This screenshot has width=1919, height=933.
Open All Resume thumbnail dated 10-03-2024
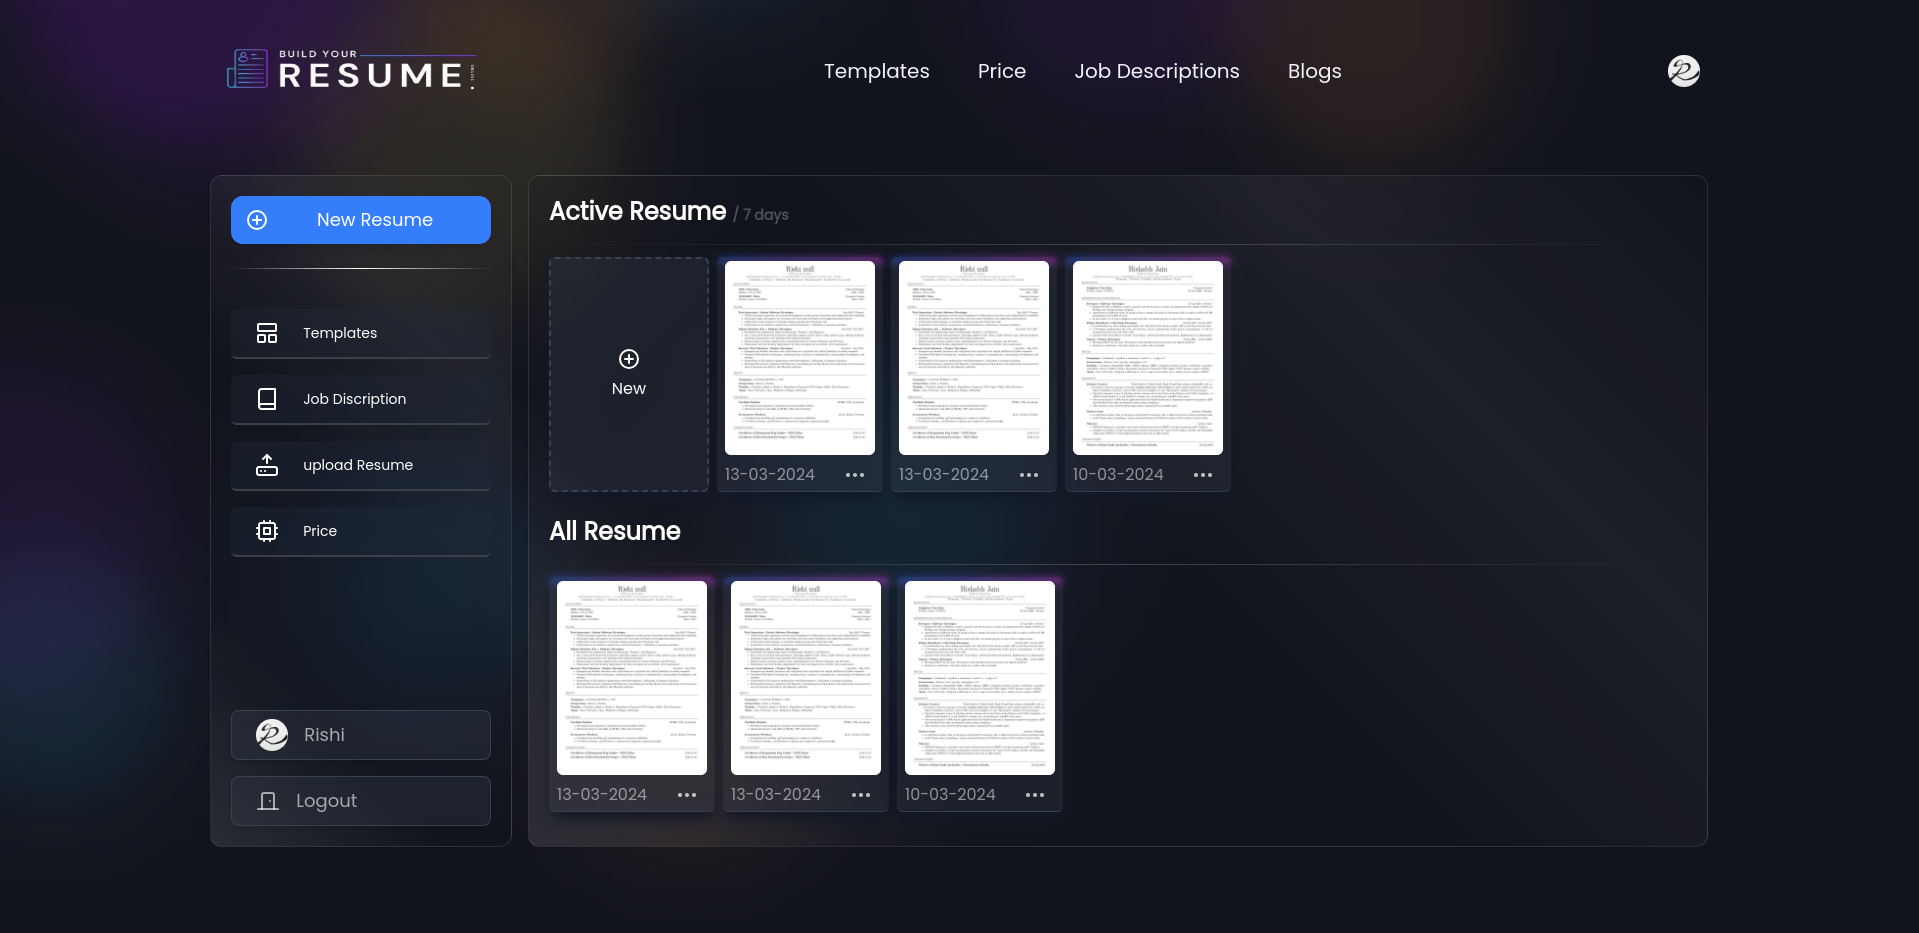coord(980,678)
